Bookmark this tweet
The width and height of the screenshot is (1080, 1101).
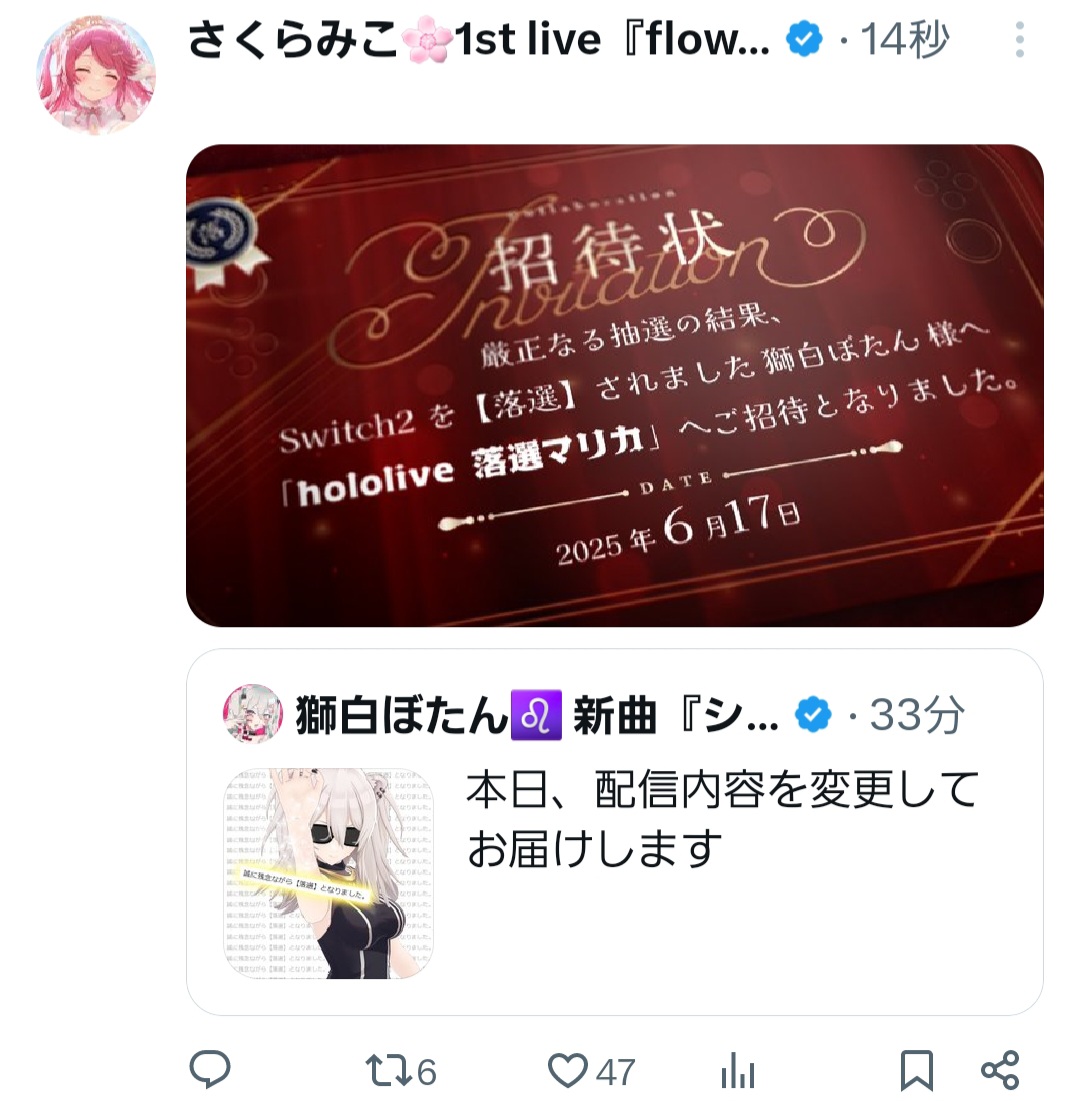(916, 1071)
